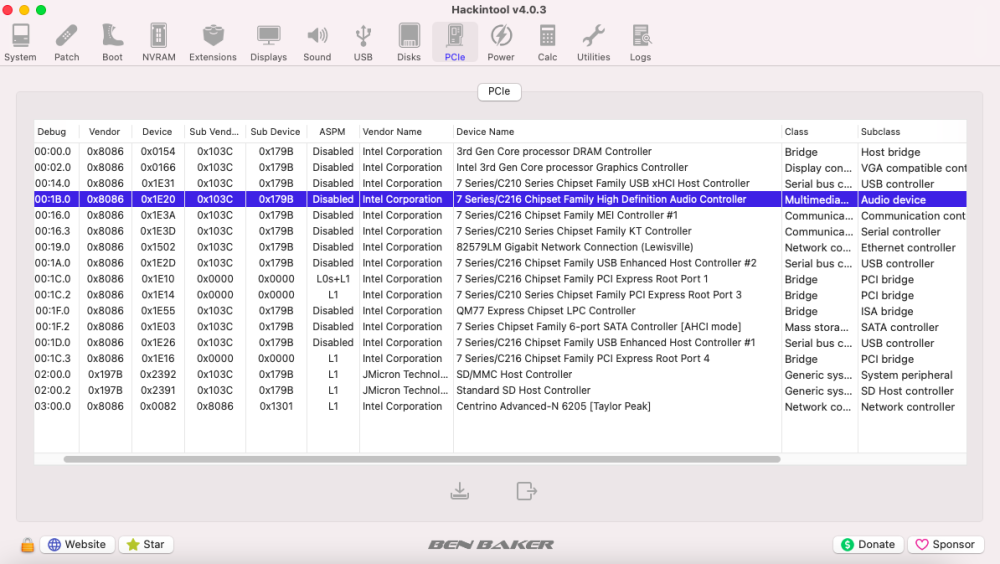
Task: Select the PCI Express Root Port 1 row
Action: click(x=500, y=279)
